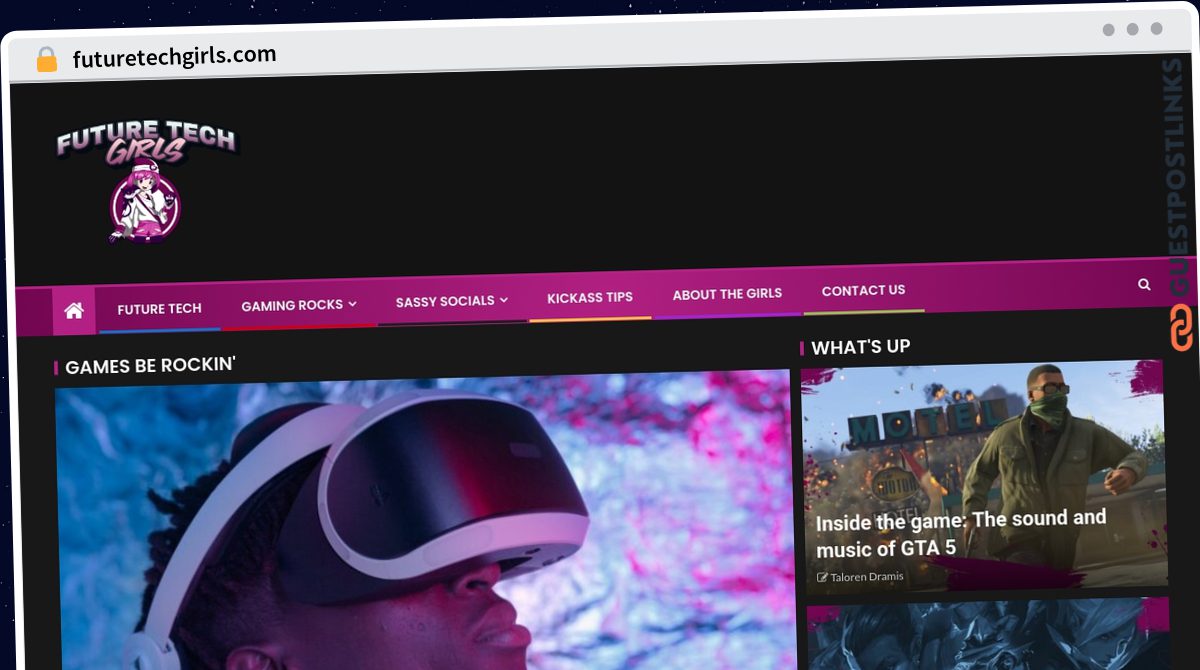
Task: Click the edit icon beside Taloren Dramis
Action: coord(822,577)
